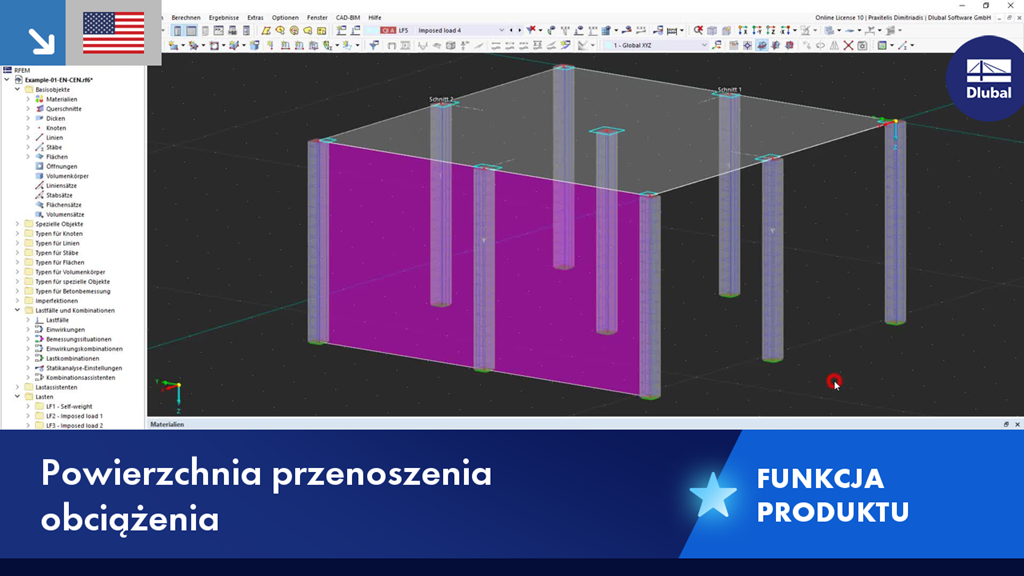Viewport: 1024px width, 576px height.
Task: Float the Materialien table panel
Action: [1006, 424]
